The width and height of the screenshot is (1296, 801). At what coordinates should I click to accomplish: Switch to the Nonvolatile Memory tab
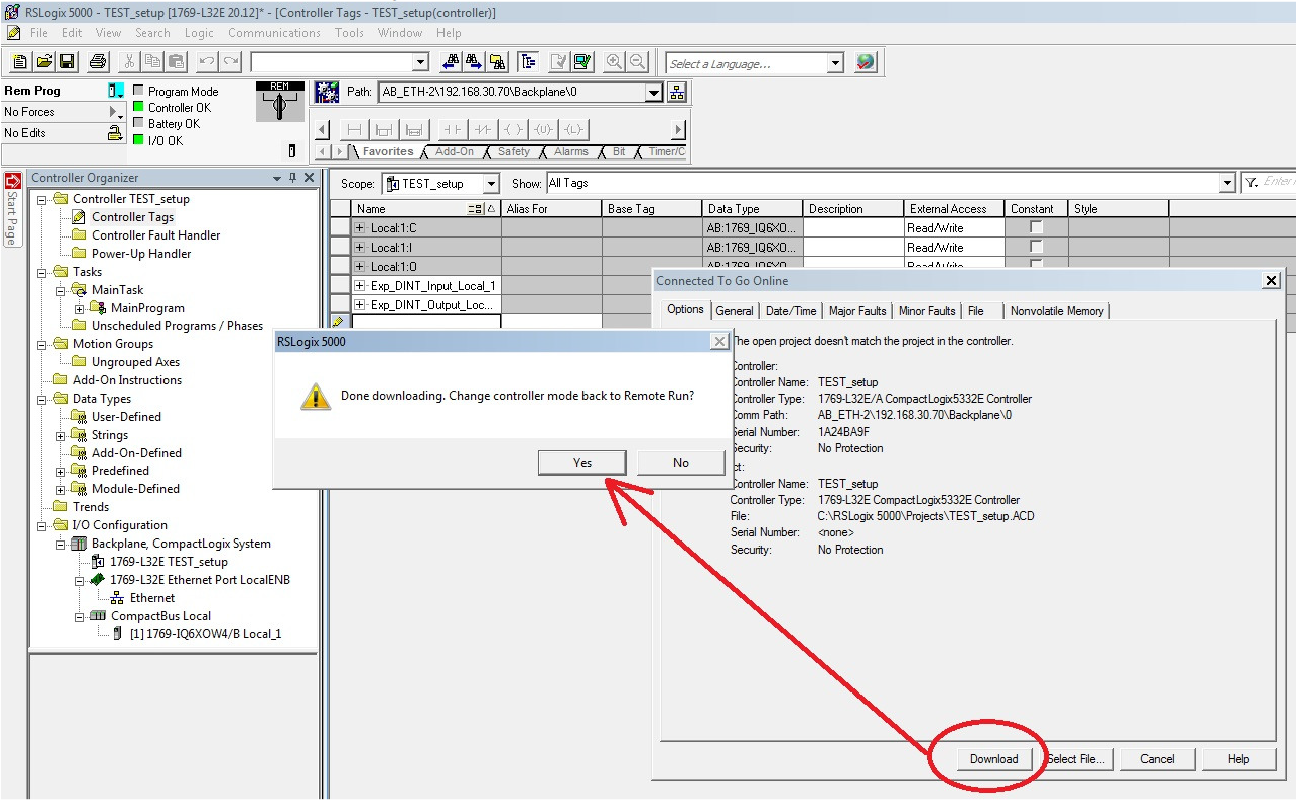click(x=1056, y=311)
